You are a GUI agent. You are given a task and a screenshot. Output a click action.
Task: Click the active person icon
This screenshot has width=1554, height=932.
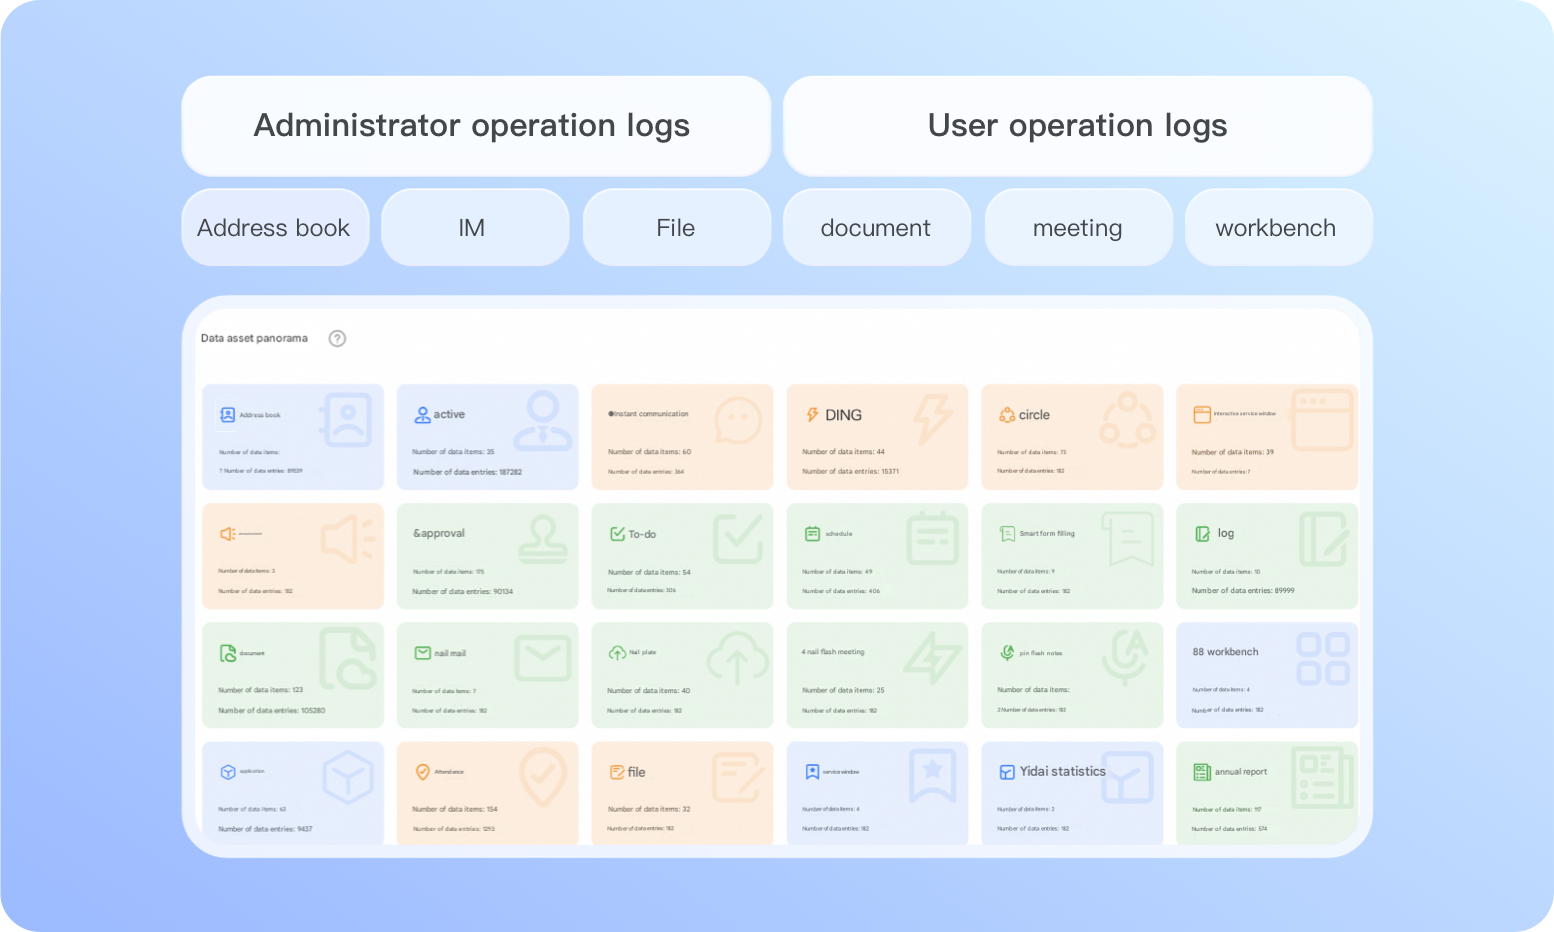pyautogui.click(x=423, y=415)
